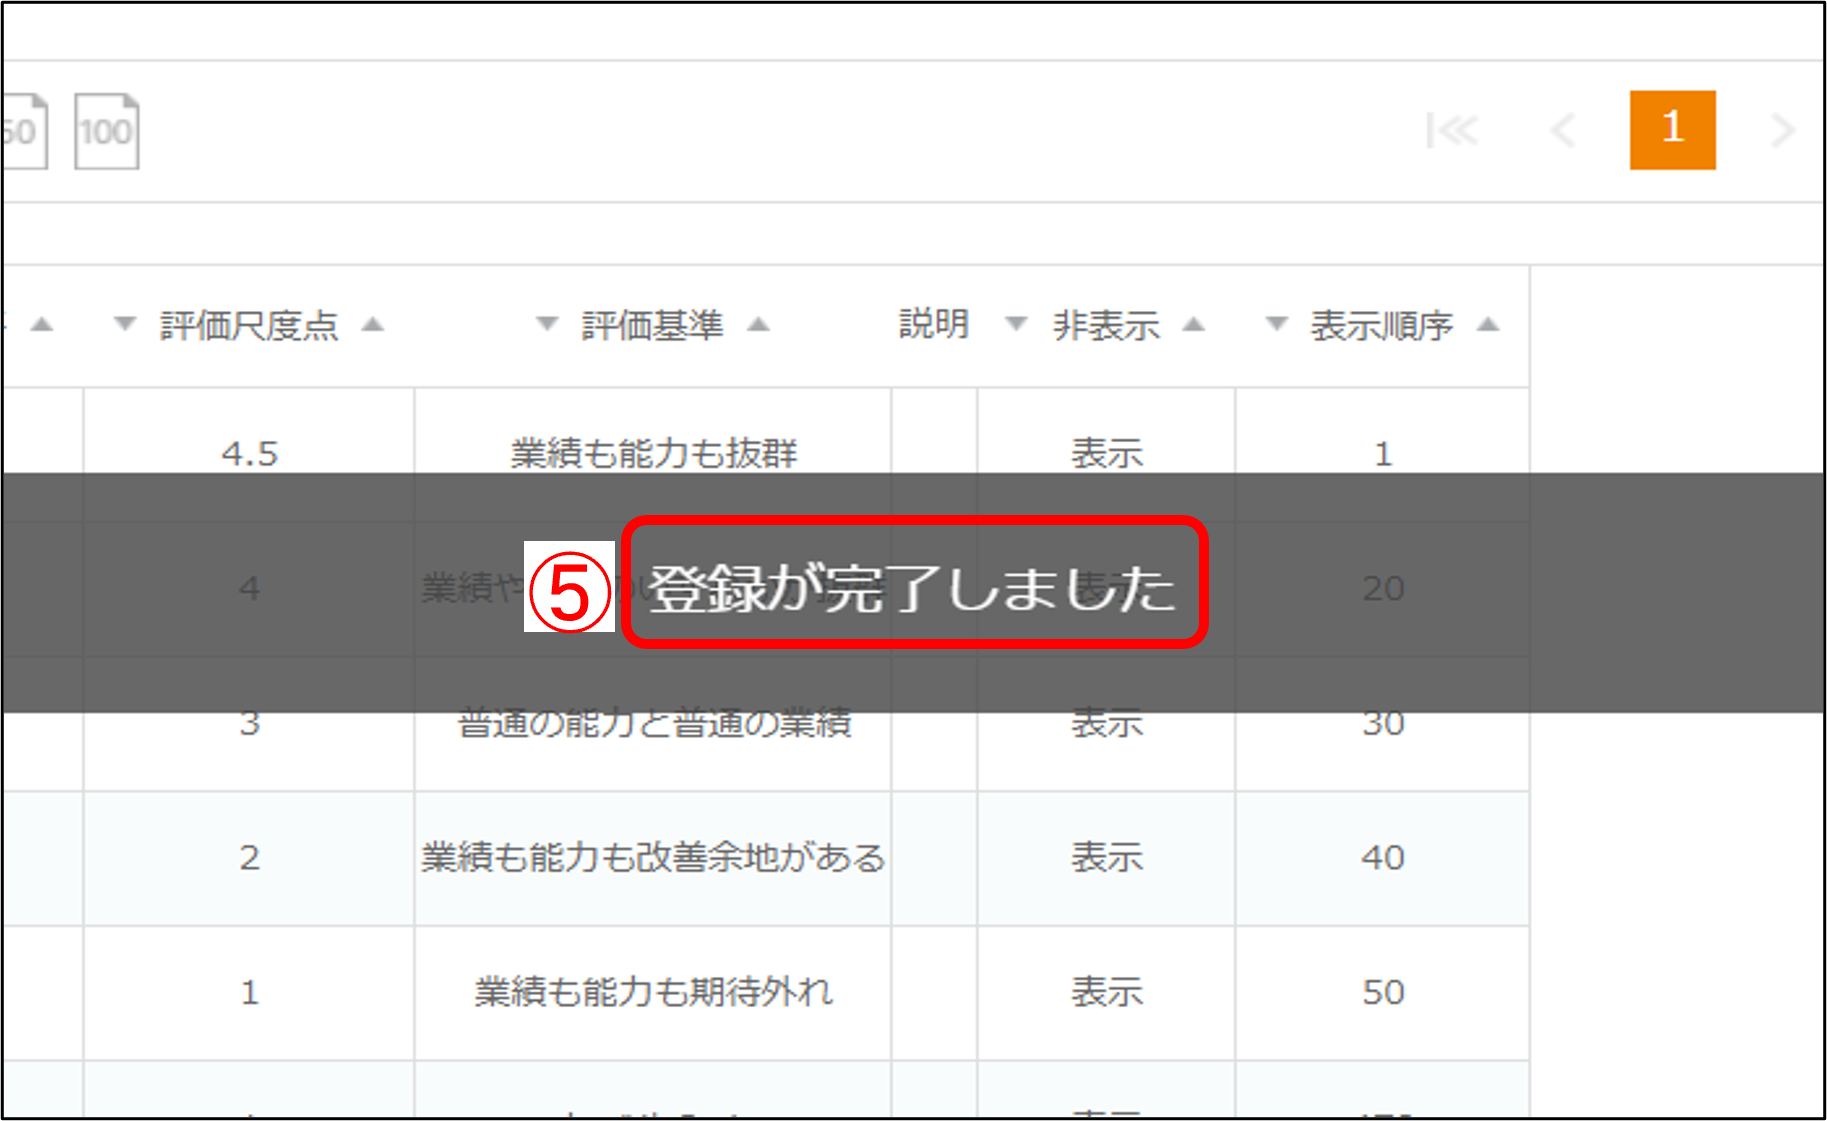Viewport: 1827px width, 1121px height.
Task: Sort 非表示 column ascending arrow
Action: [x=1193, y=324]
